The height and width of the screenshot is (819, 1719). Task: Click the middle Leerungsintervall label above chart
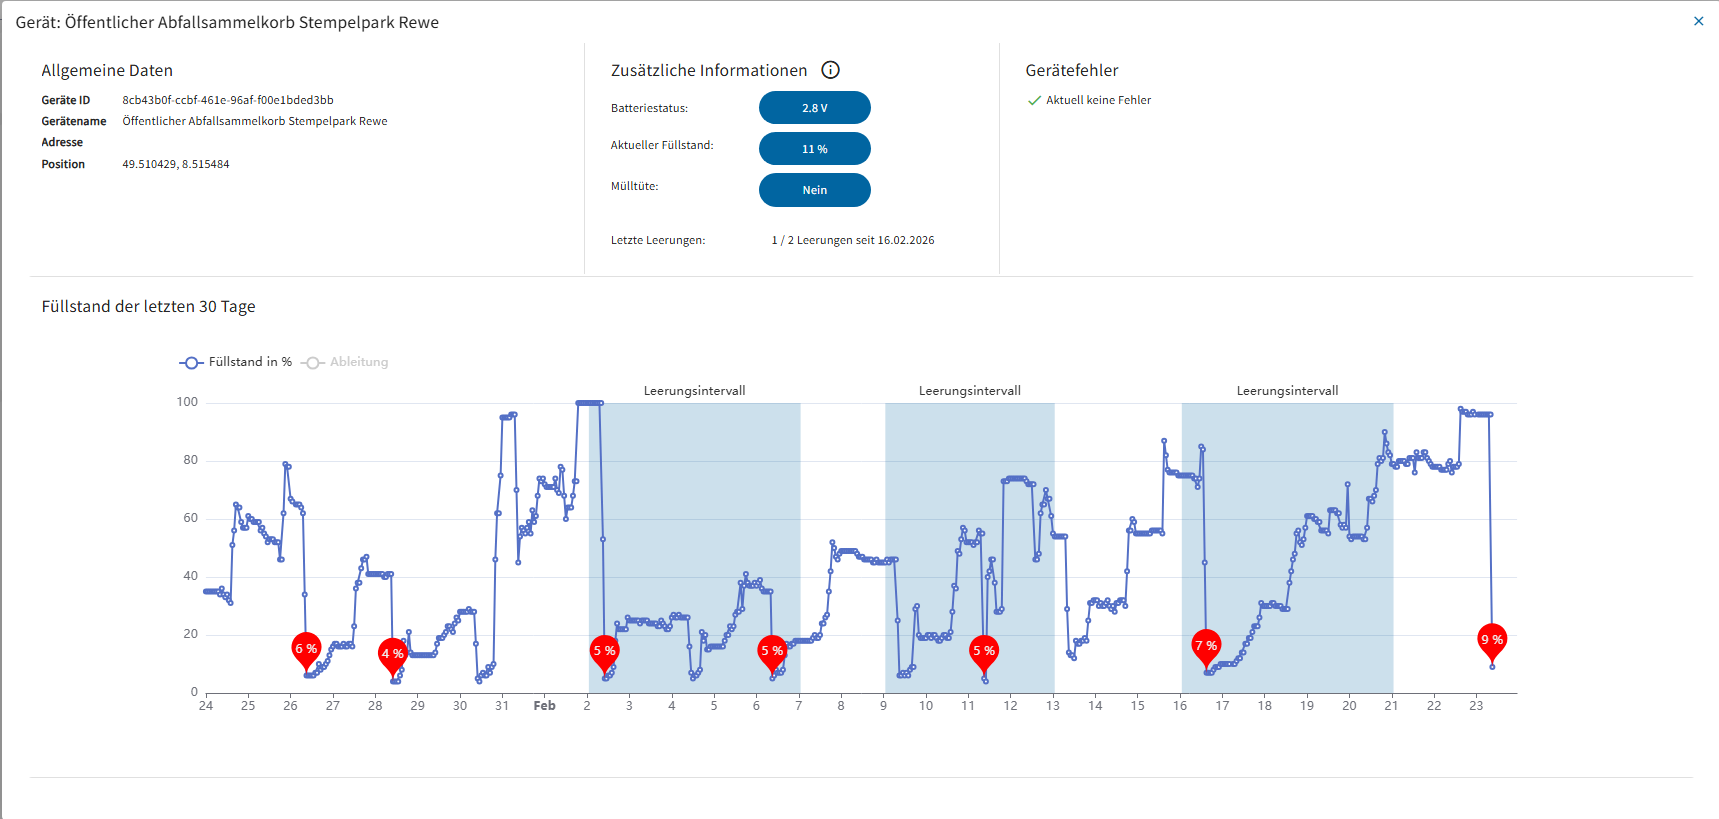[x=969, y=391]
